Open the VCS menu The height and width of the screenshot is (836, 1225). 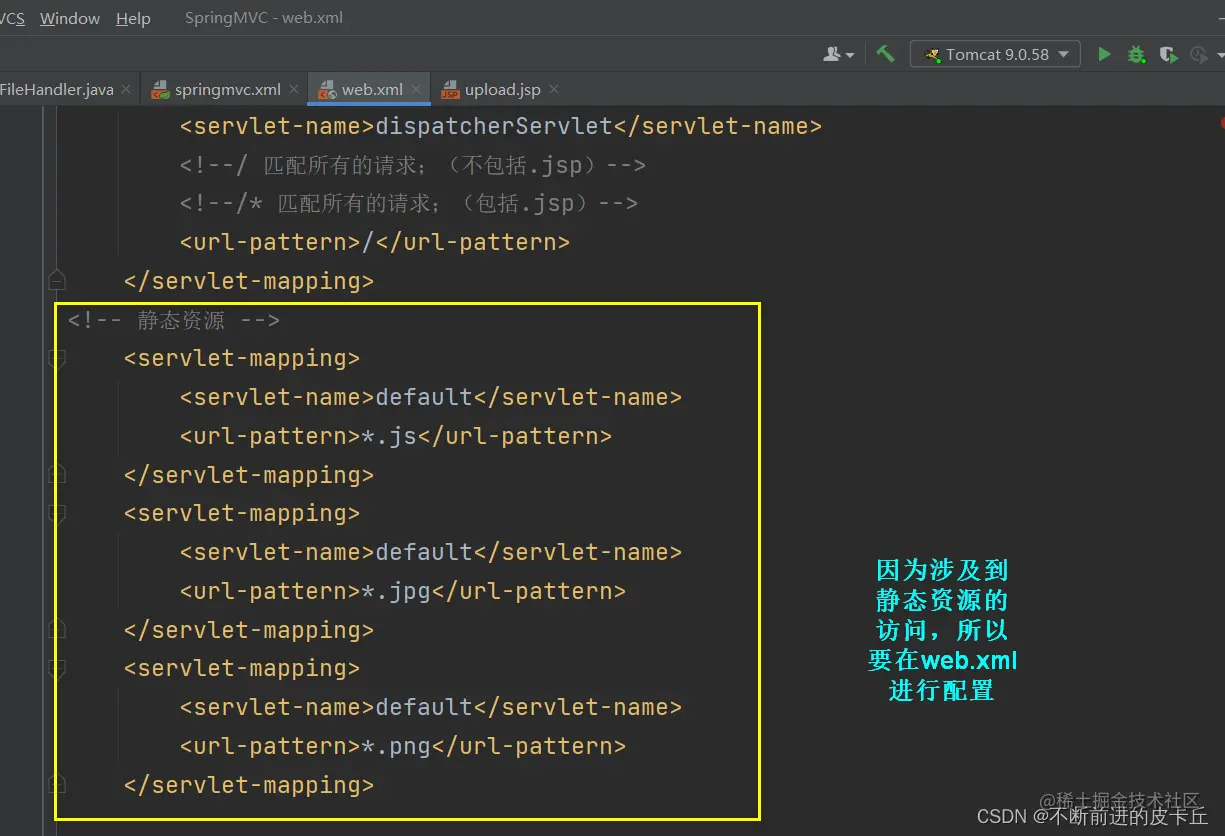point(12,18)
